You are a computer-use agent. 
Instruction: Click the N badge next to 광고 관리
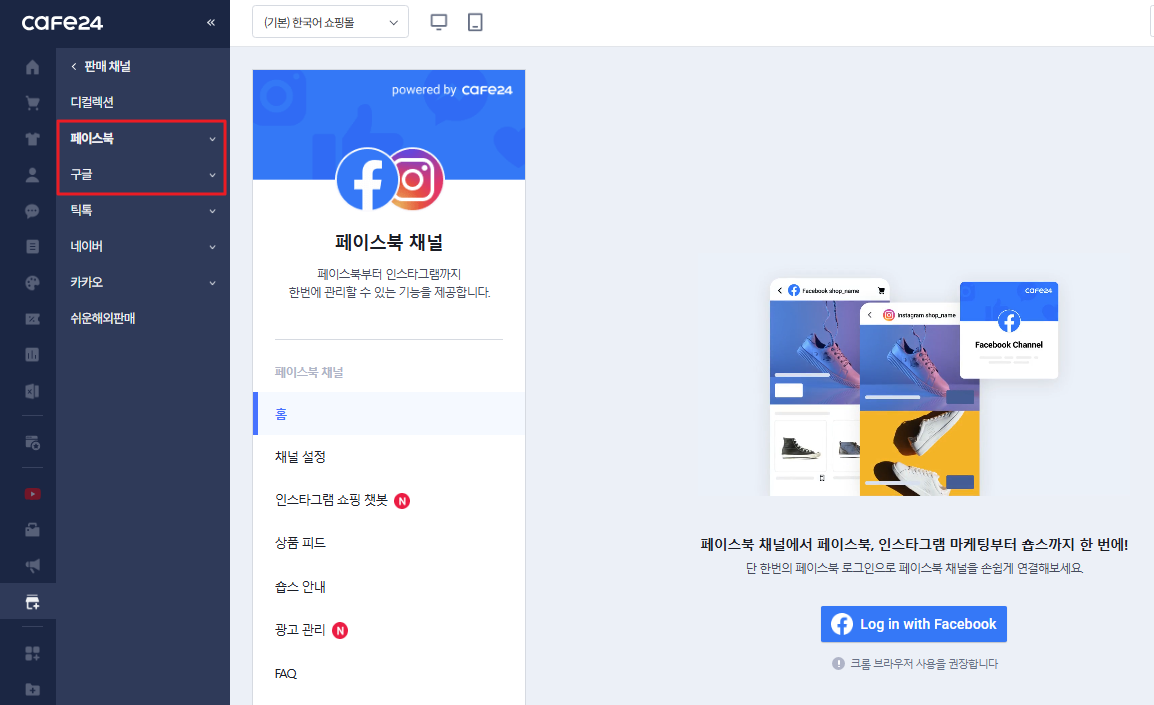[340, 631]
